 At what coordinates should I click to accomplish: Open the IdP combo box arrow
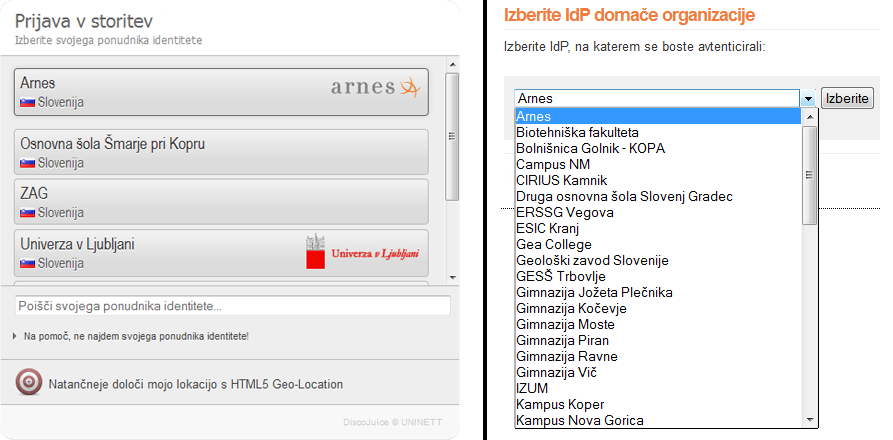coord(808,98)
